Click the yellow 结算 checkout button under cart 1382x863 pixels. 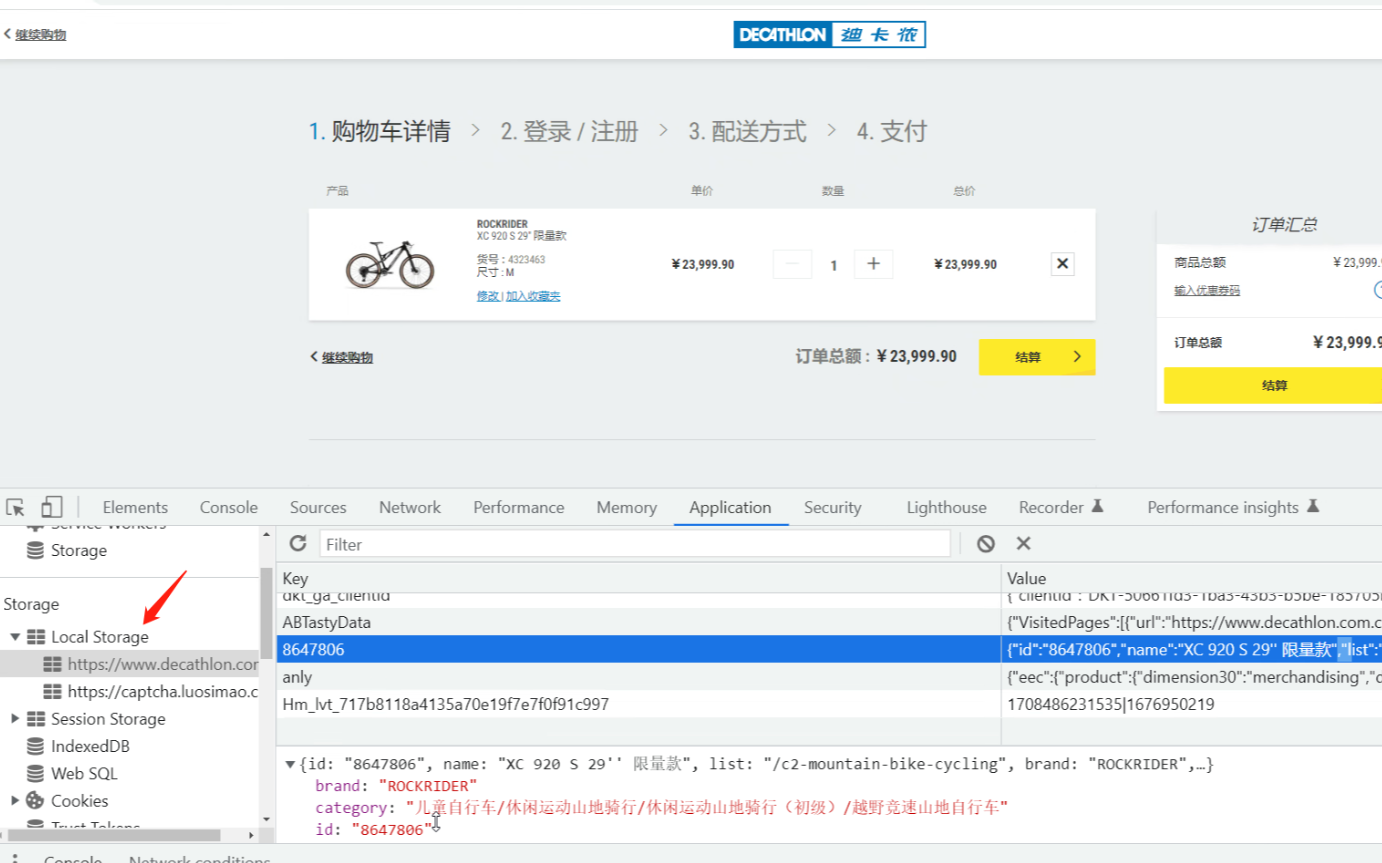[1037, 357]
